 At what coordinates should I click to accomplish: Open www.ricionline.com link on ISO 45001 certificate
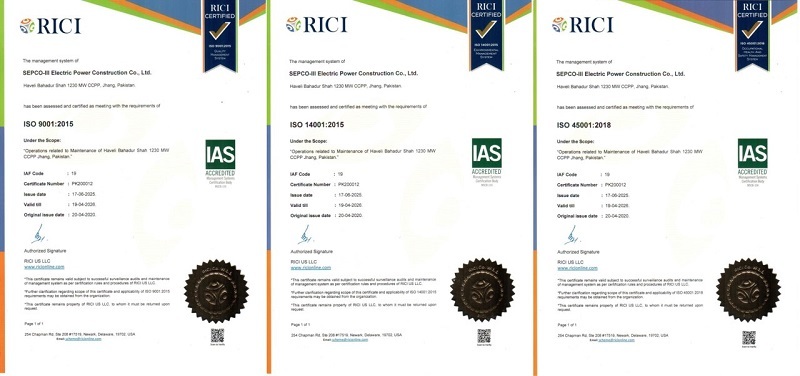coord(578,268)
